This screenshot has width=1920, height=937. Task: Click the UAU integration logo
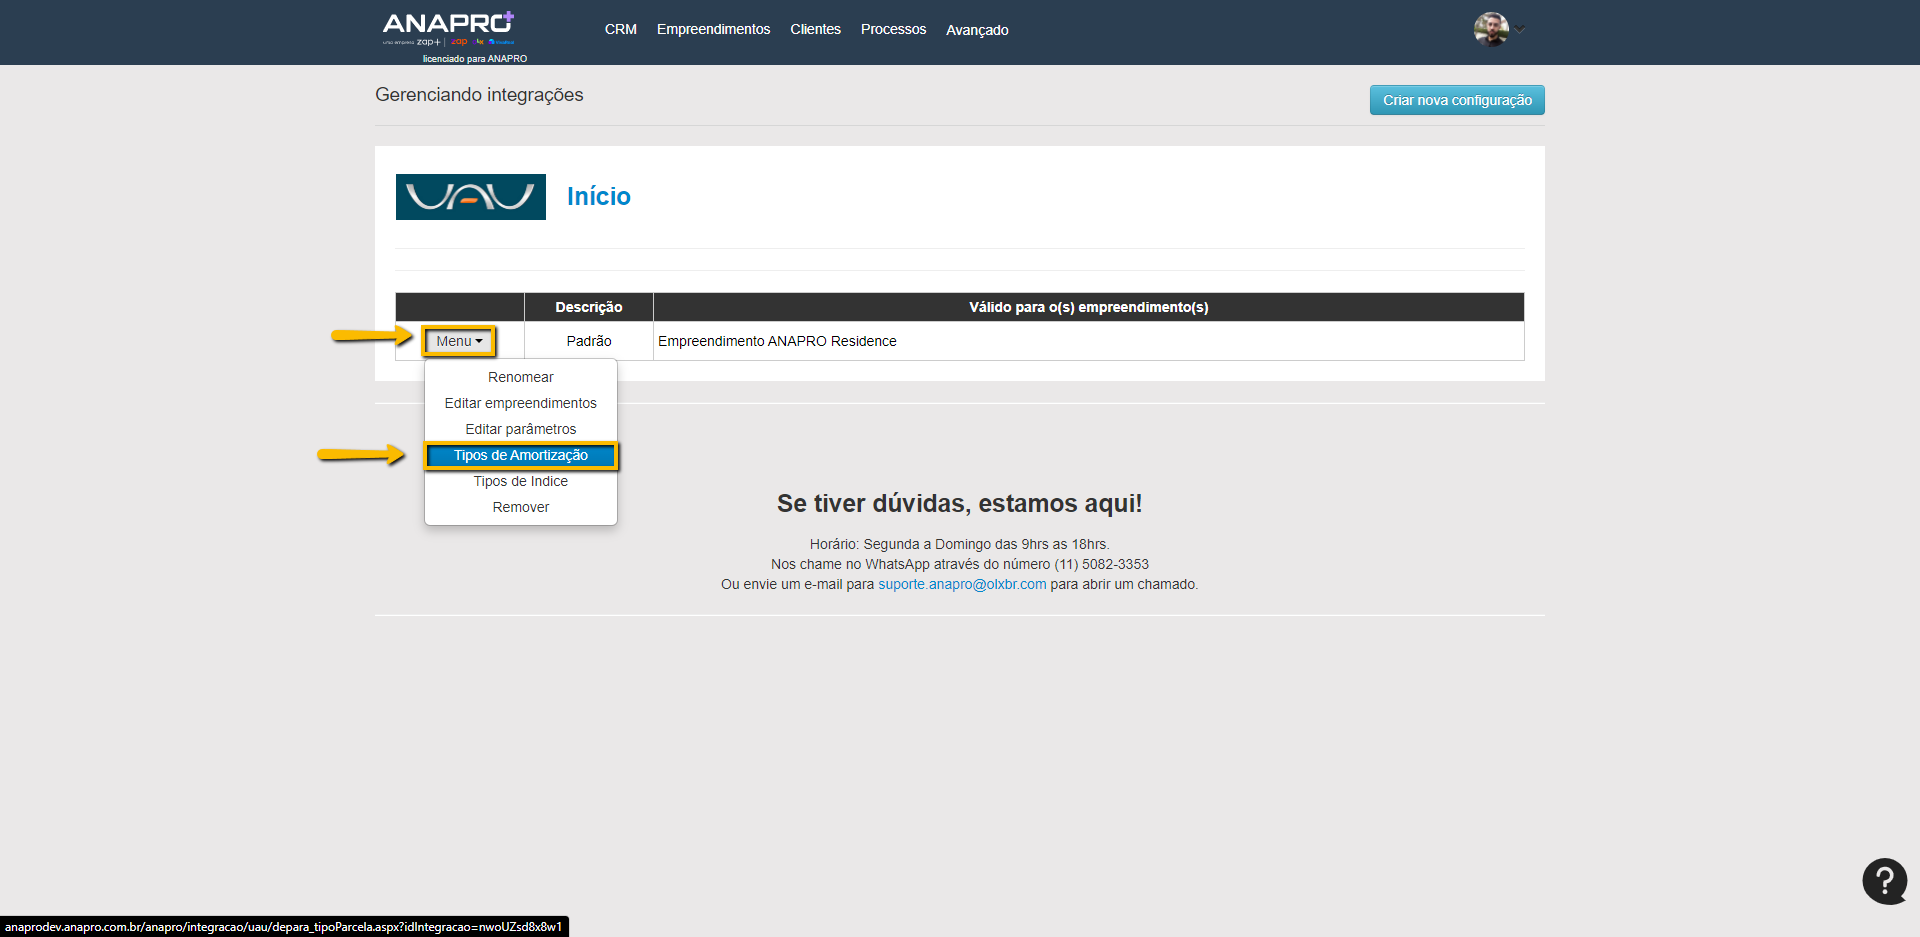(471, 197)
